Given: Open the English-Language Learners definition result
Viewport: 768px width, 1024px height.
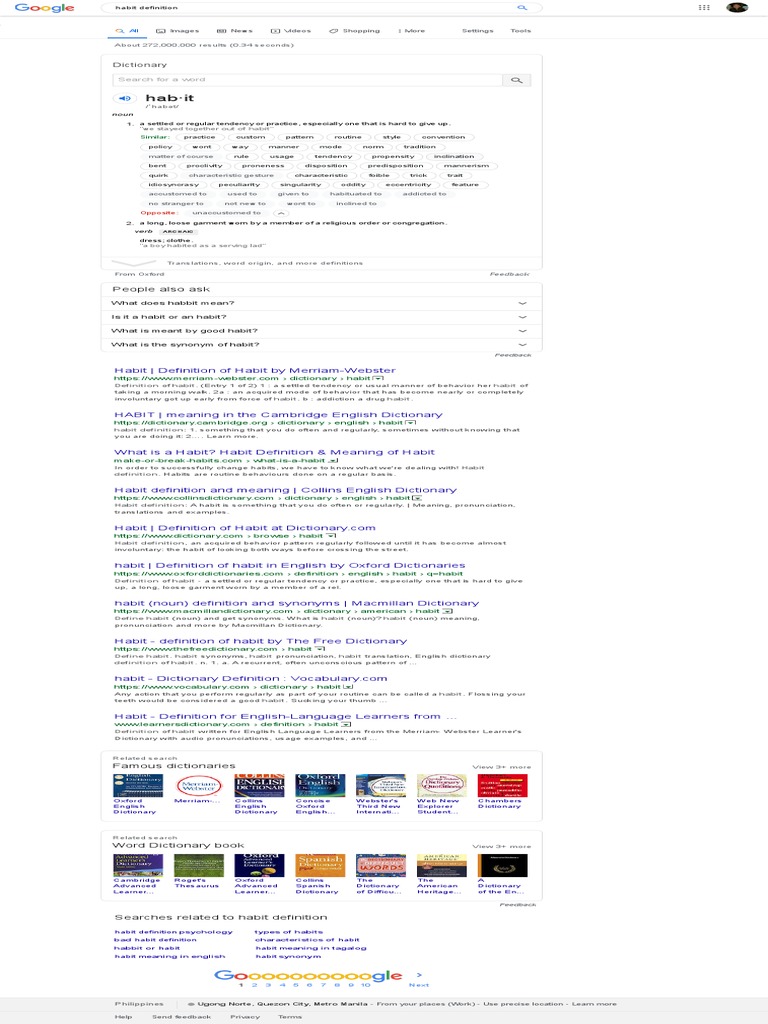Looking at the screenshot, I should (x=285, y=716).
